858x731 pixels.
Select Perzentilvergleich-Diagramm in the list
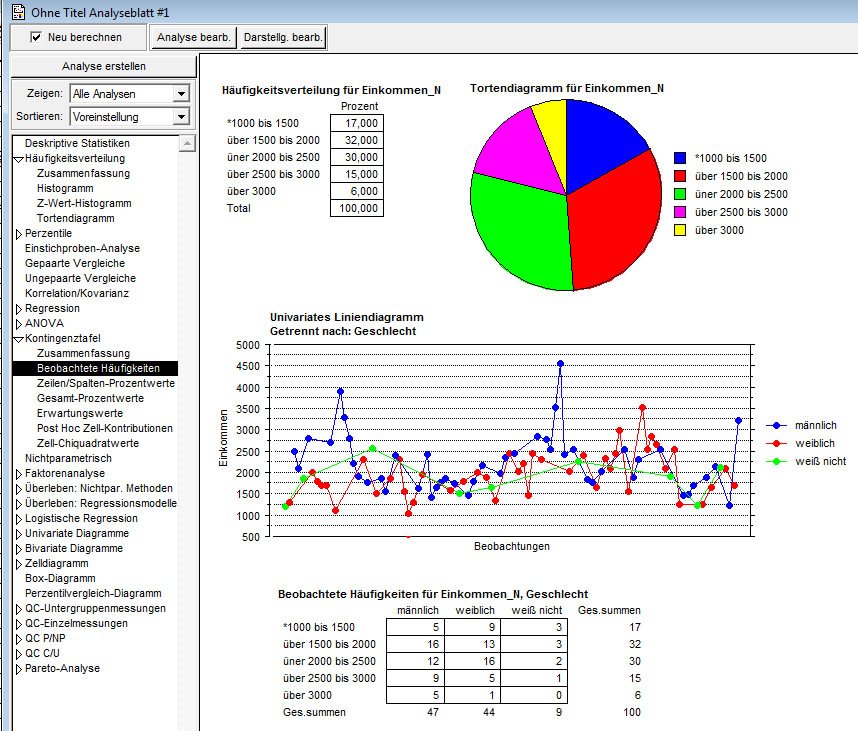(93, 593)
